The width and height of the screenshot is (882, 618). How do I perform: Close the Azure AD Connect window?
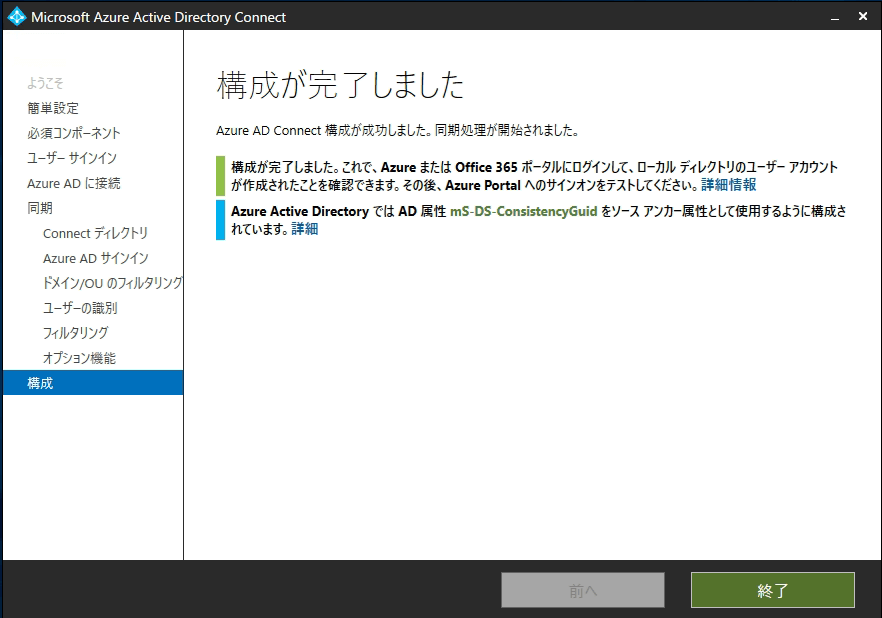(x=863, y=17)
